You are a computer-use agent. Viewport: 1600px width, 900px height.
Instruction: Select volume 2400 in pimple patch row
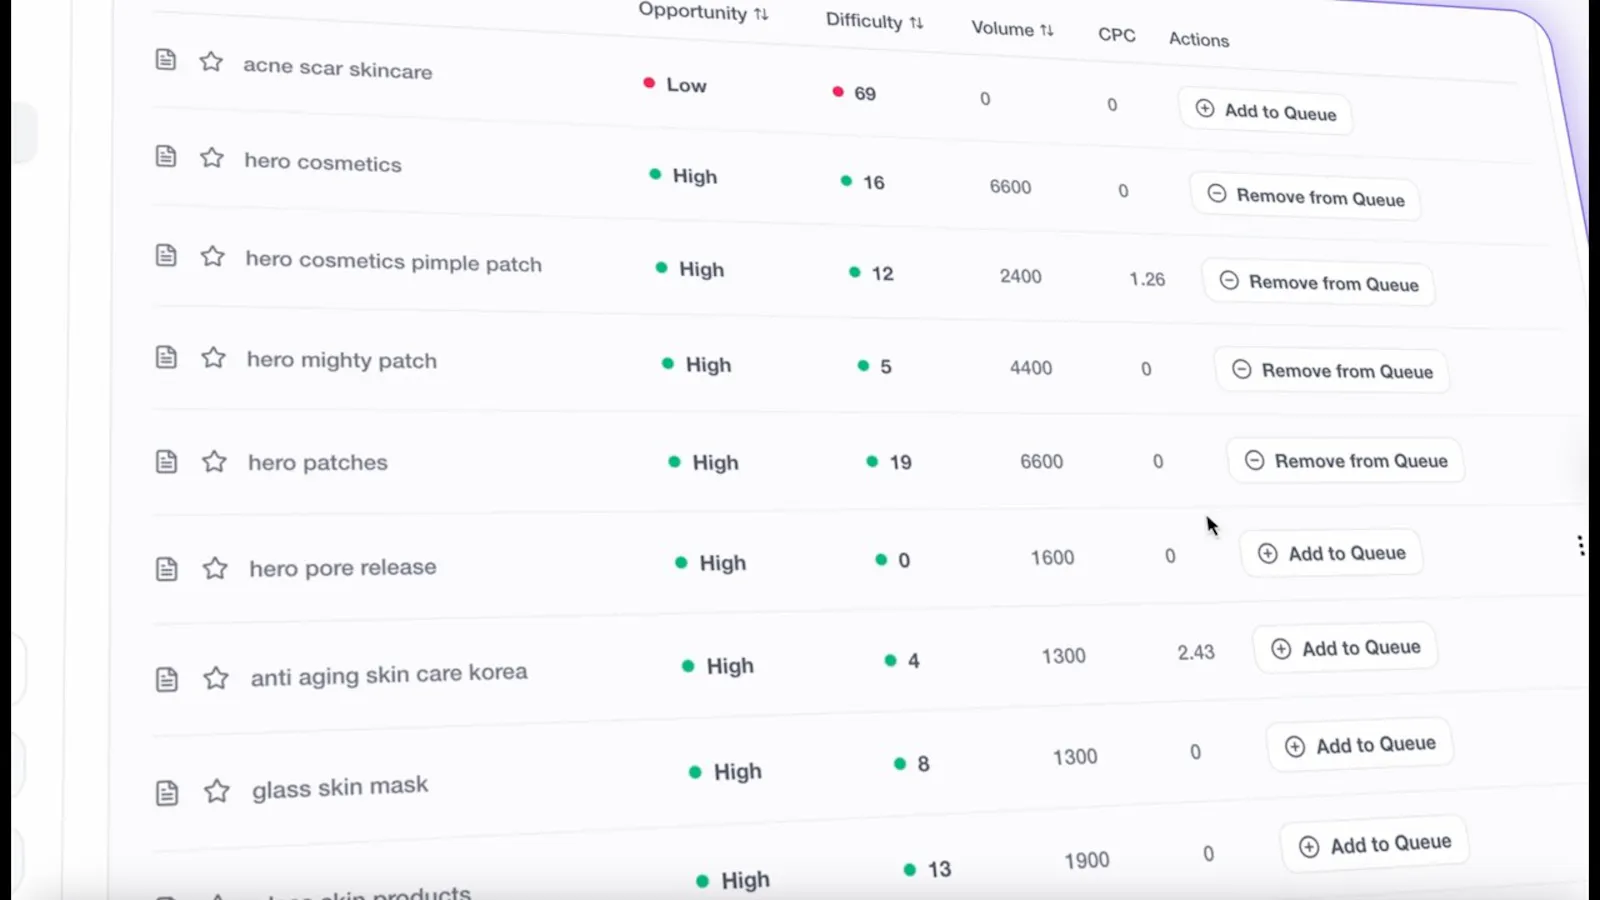(1021, 276)
